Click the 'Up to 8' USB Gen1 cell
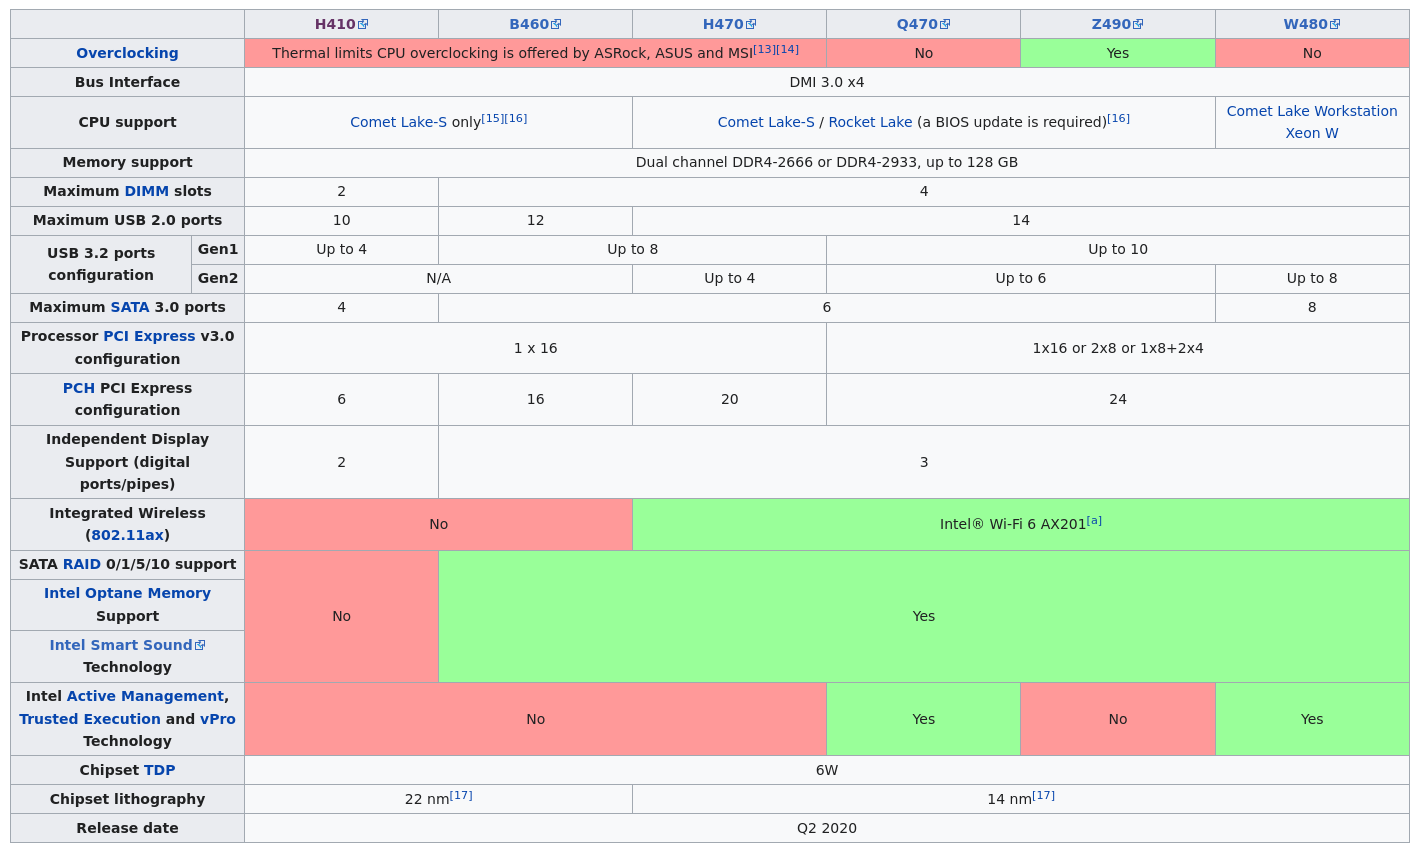Viewport: 1418px width, 853px height. pyautogui.click(x=632, y=249)
